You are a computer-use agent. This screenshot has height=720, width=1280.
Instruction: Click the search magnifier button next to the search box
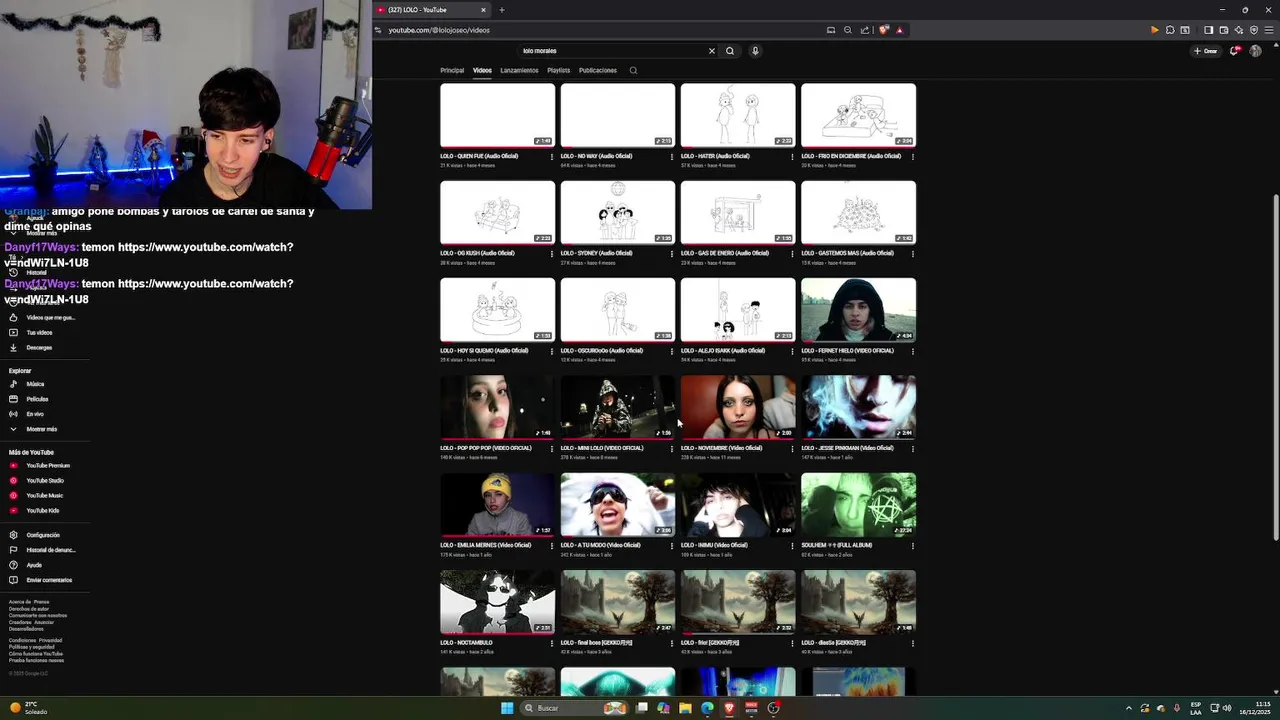pyautogui.click(x=730, y=51)
